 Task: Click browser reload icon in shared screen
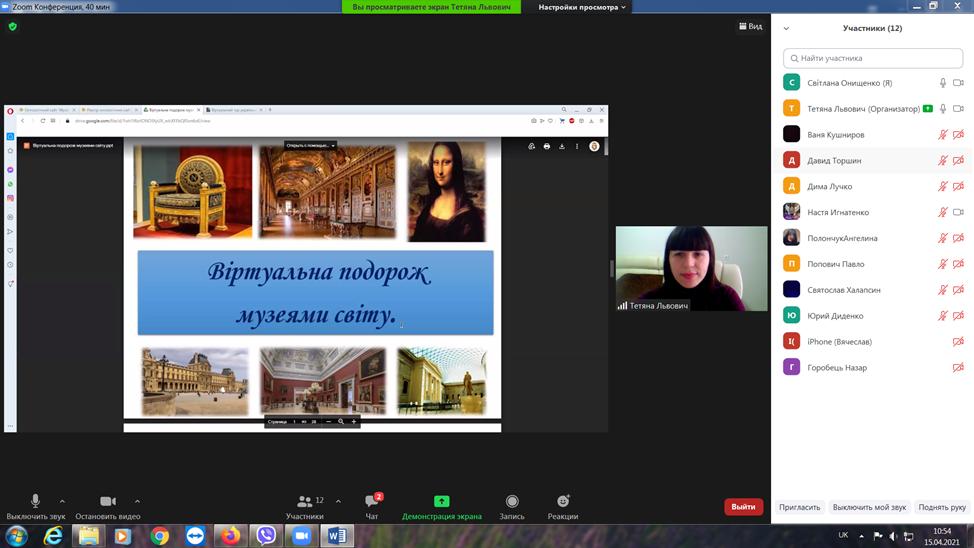click(x=43, y=121)
